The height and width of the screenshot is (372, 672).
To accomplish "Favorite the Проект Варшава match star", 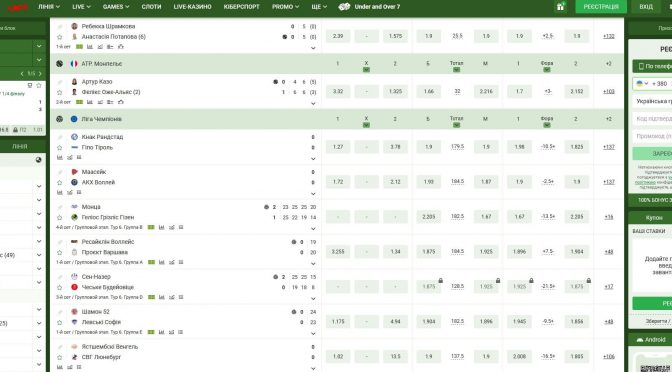I will (60, 252).
